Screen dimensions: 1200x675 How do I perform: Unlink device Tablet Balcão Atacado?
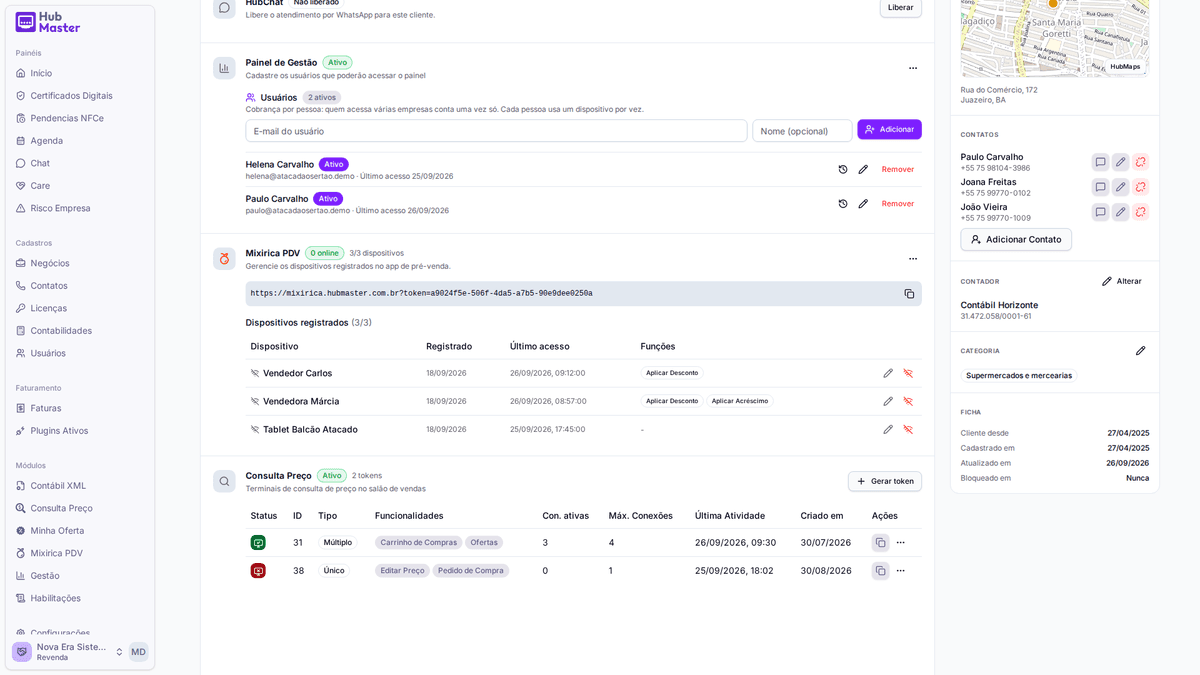point(908,429)
